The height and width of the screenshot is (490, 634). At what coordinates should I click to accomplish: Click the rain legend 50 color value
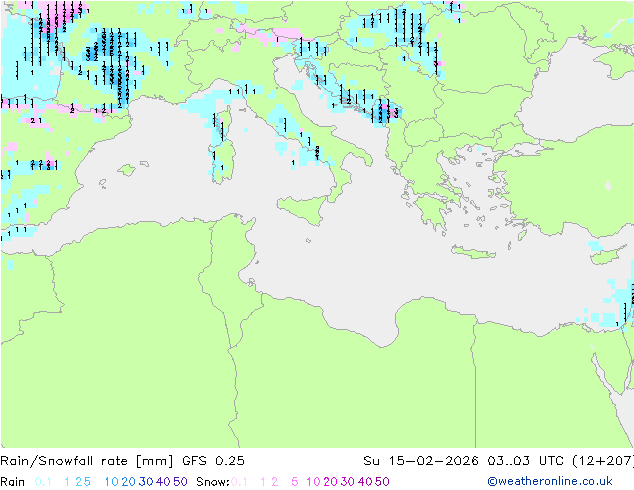[x=180, y=482]
